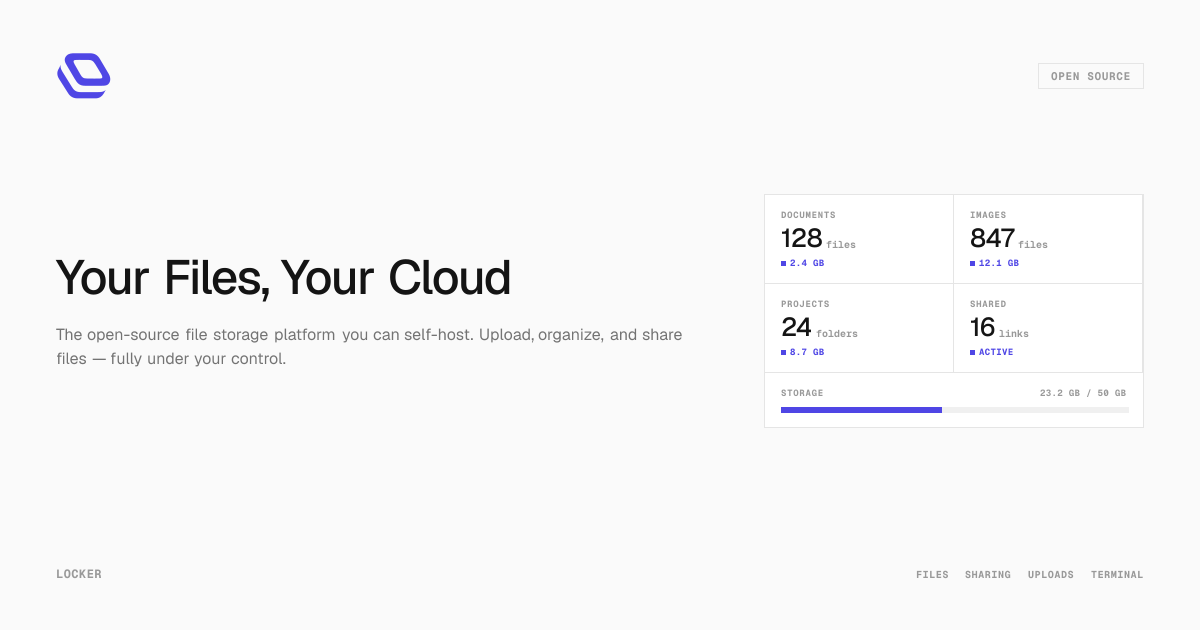The height and width of the screenshot is (630, 1200).
Task: Open the TERMINAL footer link
Action: 1117,575
